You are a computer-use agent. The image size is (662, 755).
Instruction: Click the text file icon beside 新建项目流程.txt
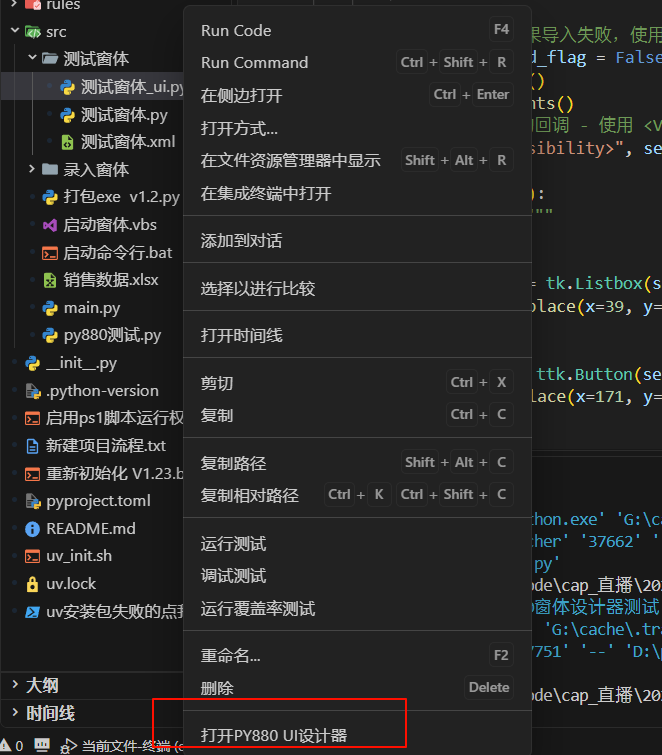33,446
